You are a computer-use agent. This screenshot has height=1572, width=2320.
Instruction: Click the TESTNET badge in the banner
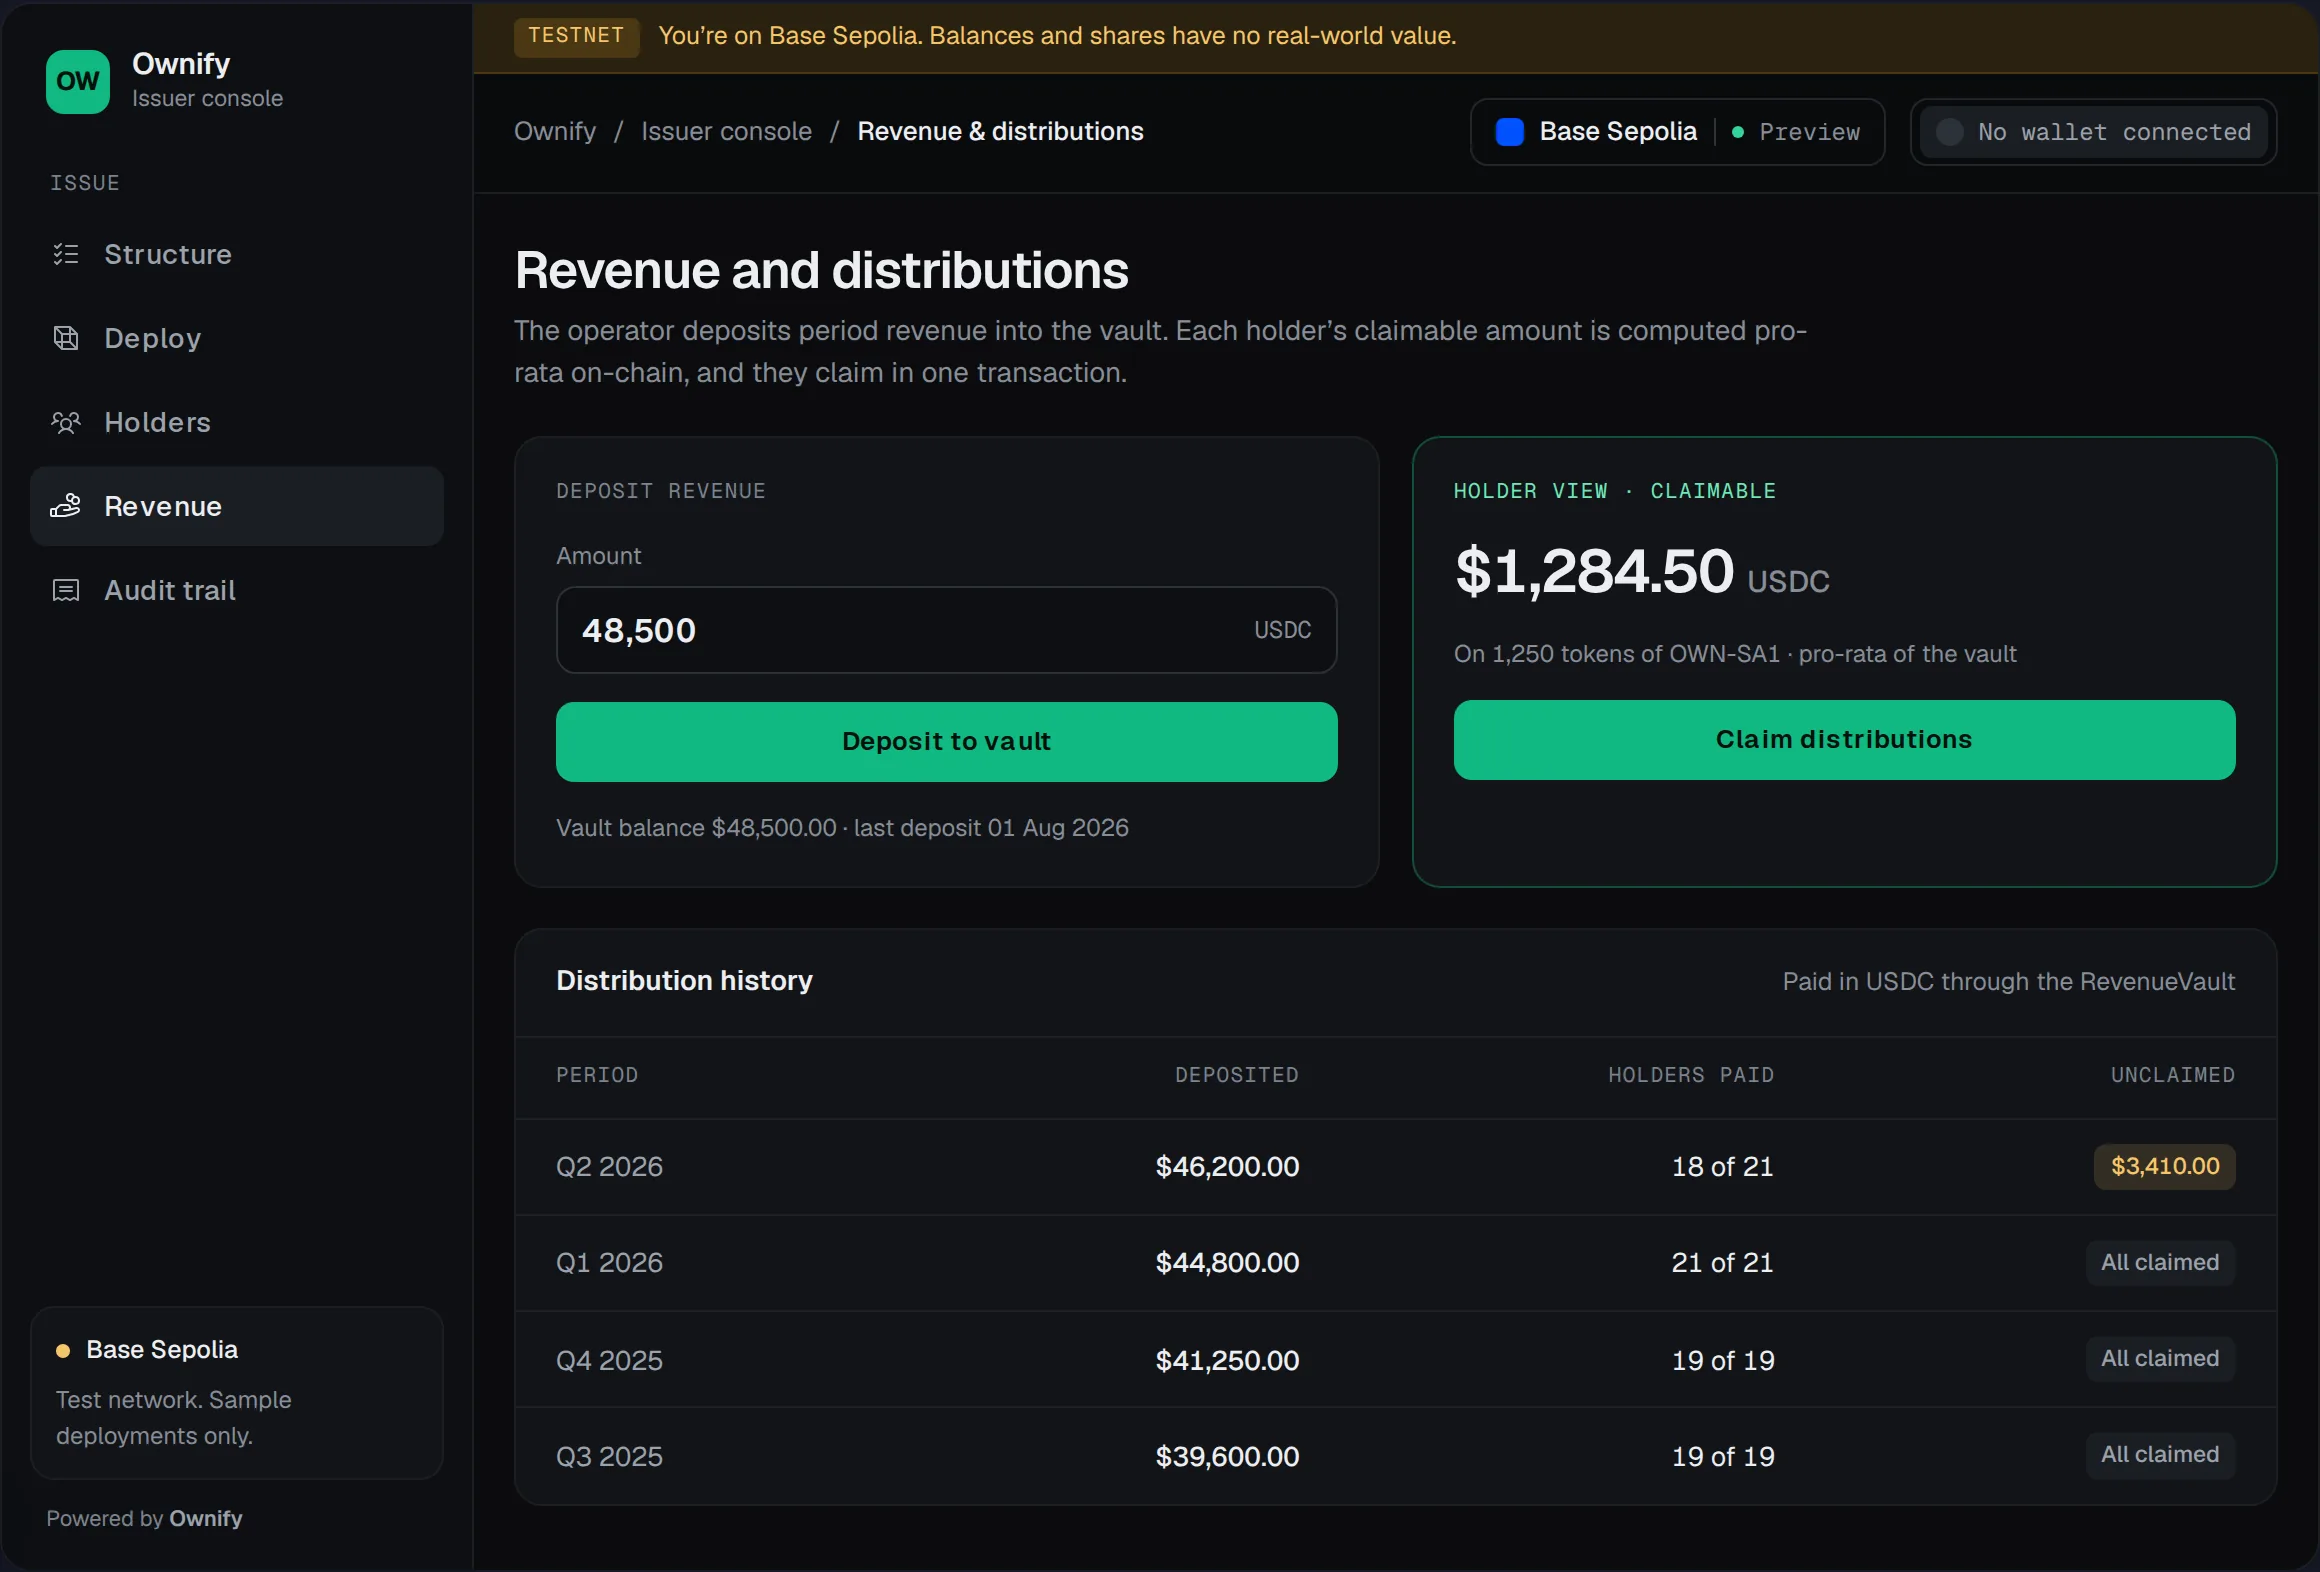[576, 36]
